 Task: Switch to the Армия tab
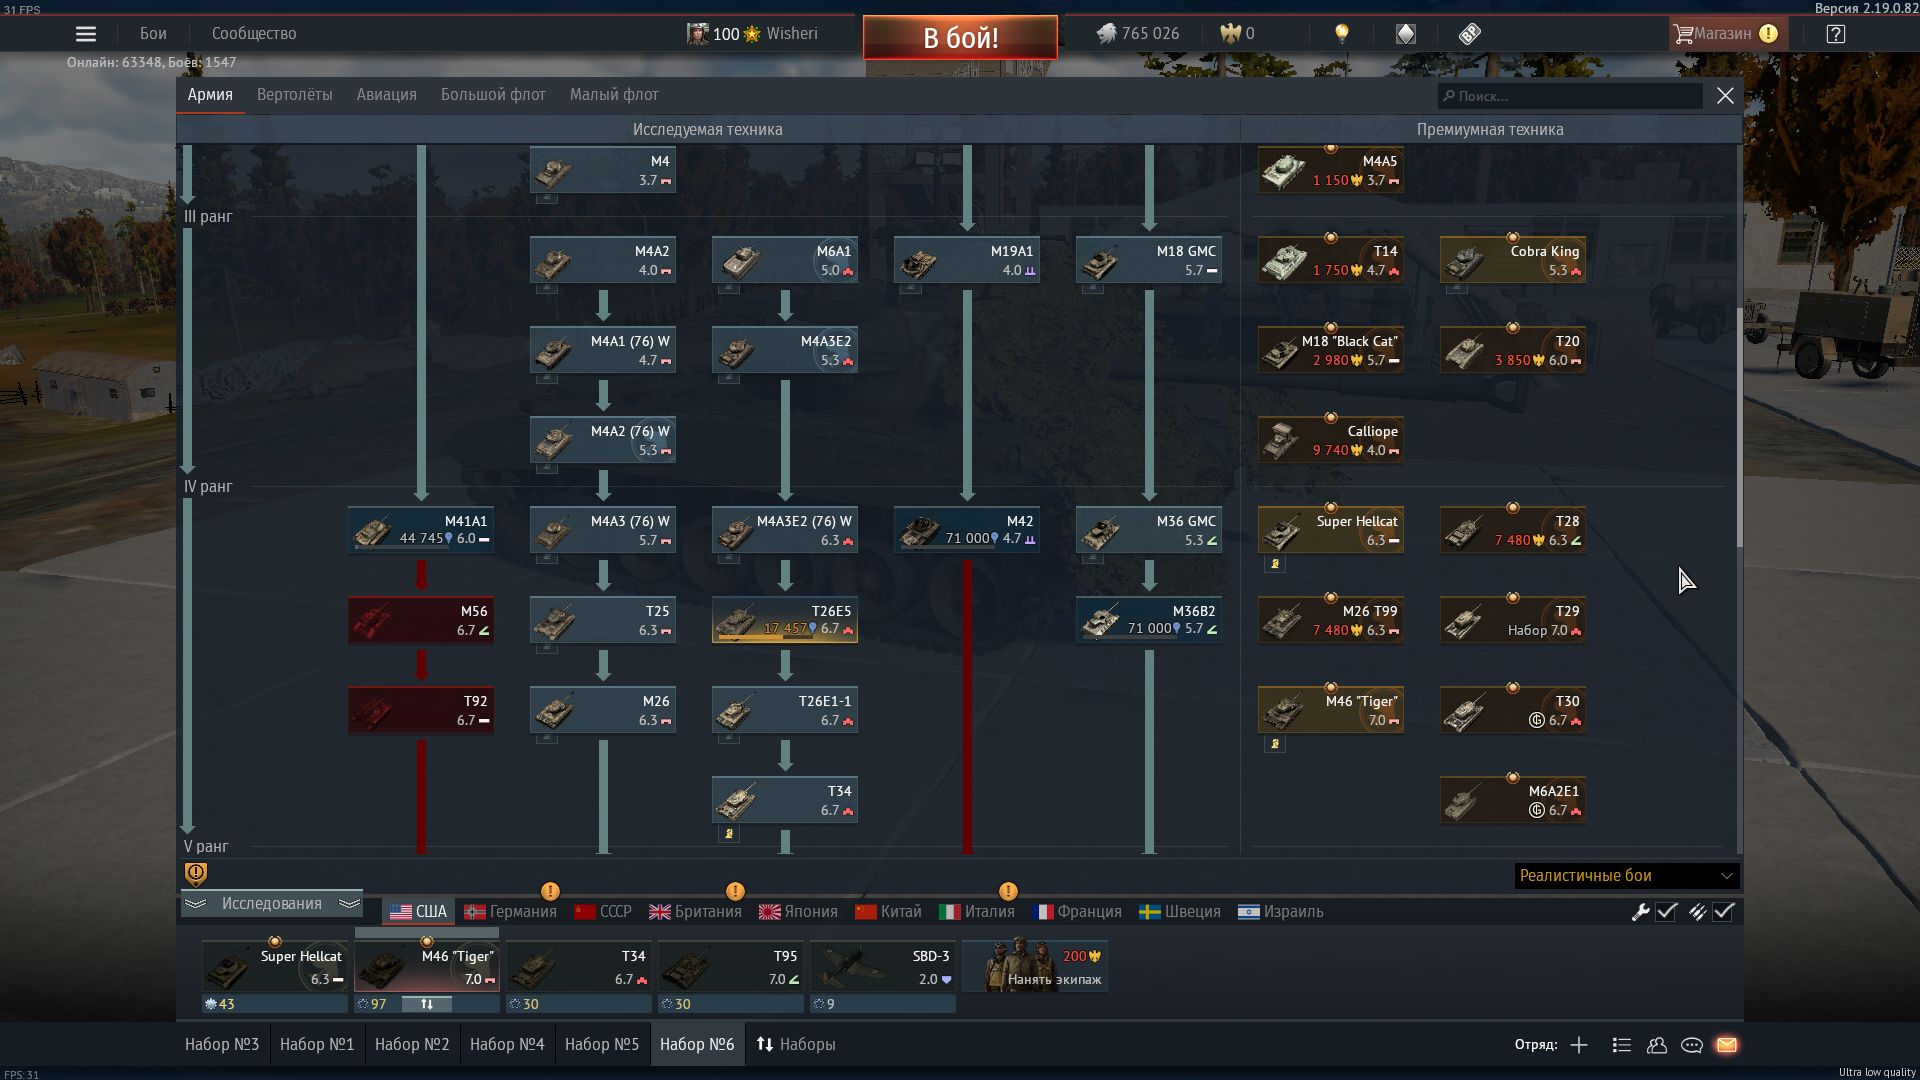[x=210, y=95]
